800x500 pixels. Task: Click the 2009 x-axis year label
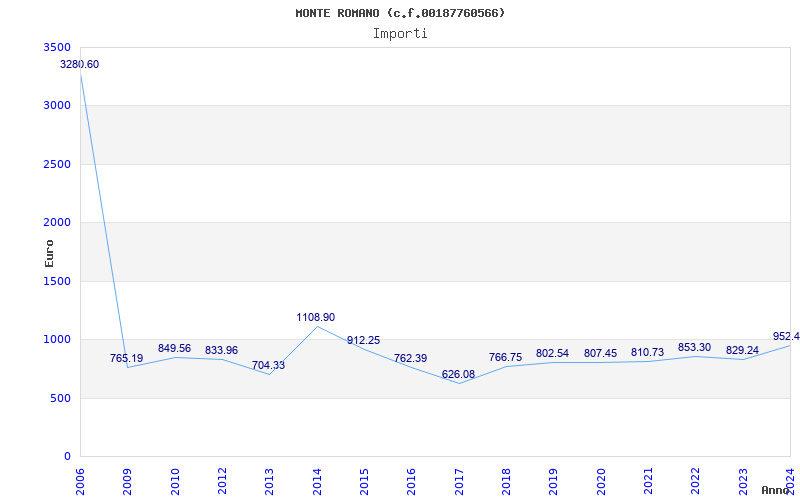[127, 482]
